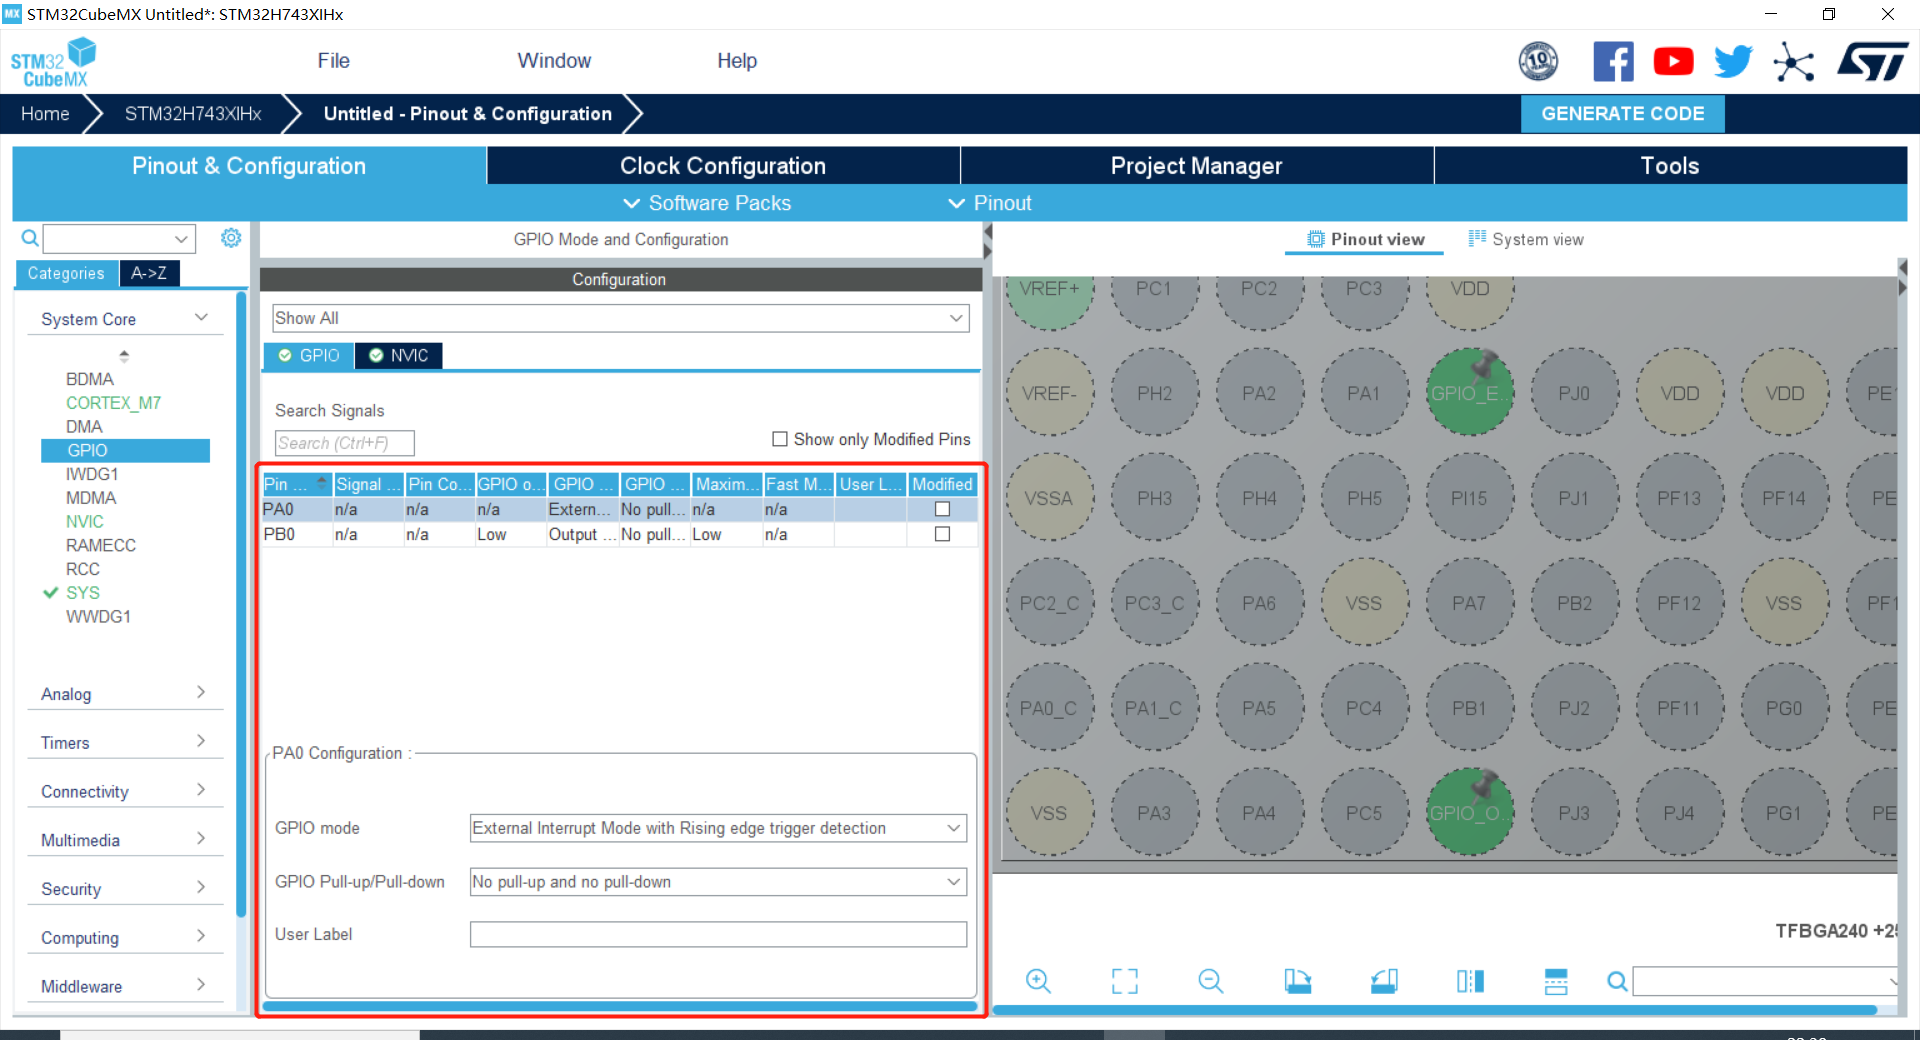Click the pin search magnifier icon
The height and width of the screenshot is (1040, 1920).
1617,982
